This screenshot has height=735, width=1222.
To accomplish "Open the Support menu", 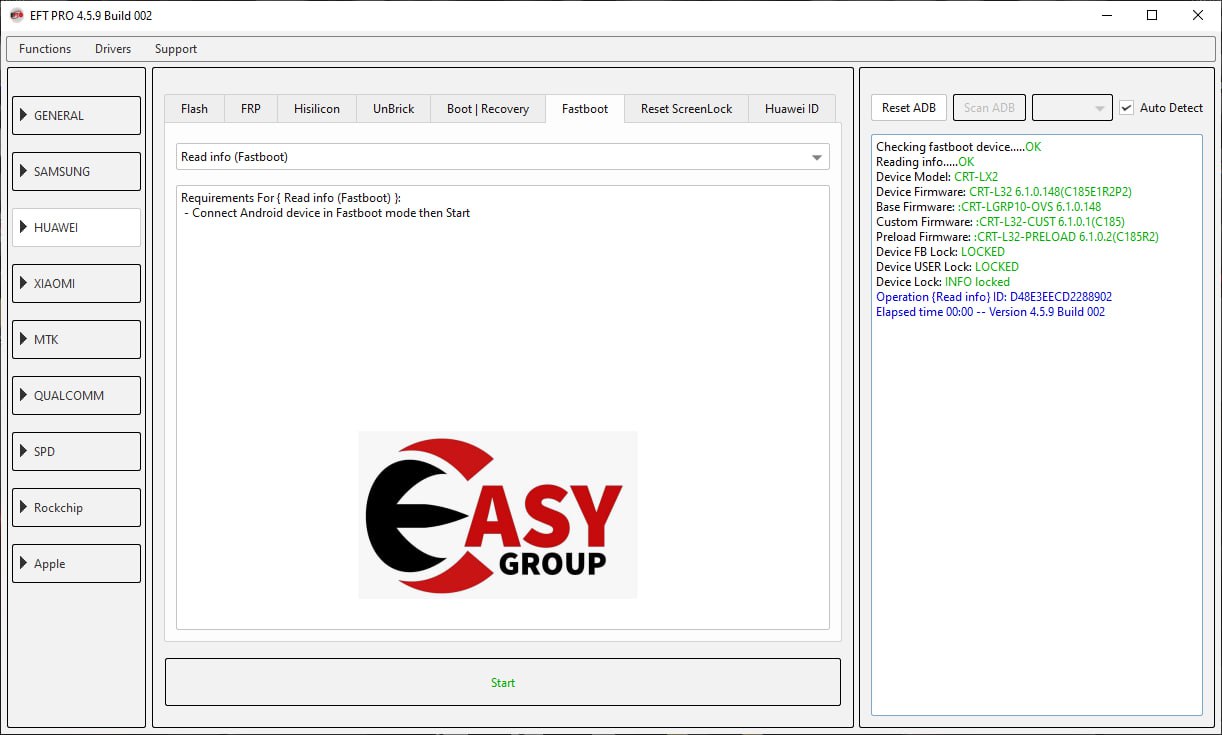I will [176, 49].
